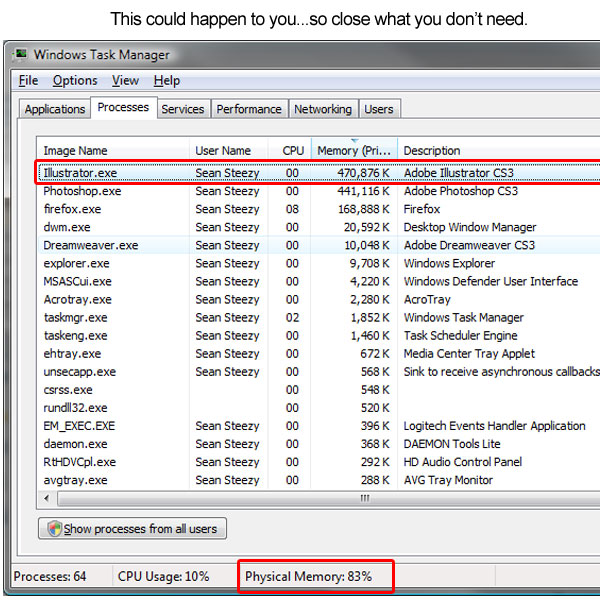Click CPU Usage: 10% in status bar
This screenshot has height=600, width=600.
(x=163, y=576)
